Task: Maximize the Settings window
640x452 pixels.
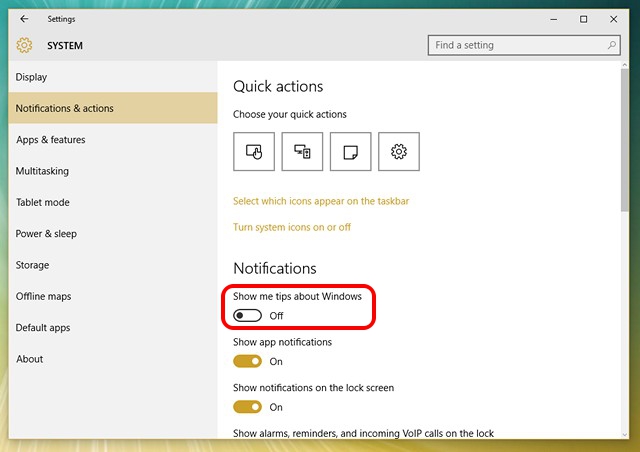Action: 583,19
